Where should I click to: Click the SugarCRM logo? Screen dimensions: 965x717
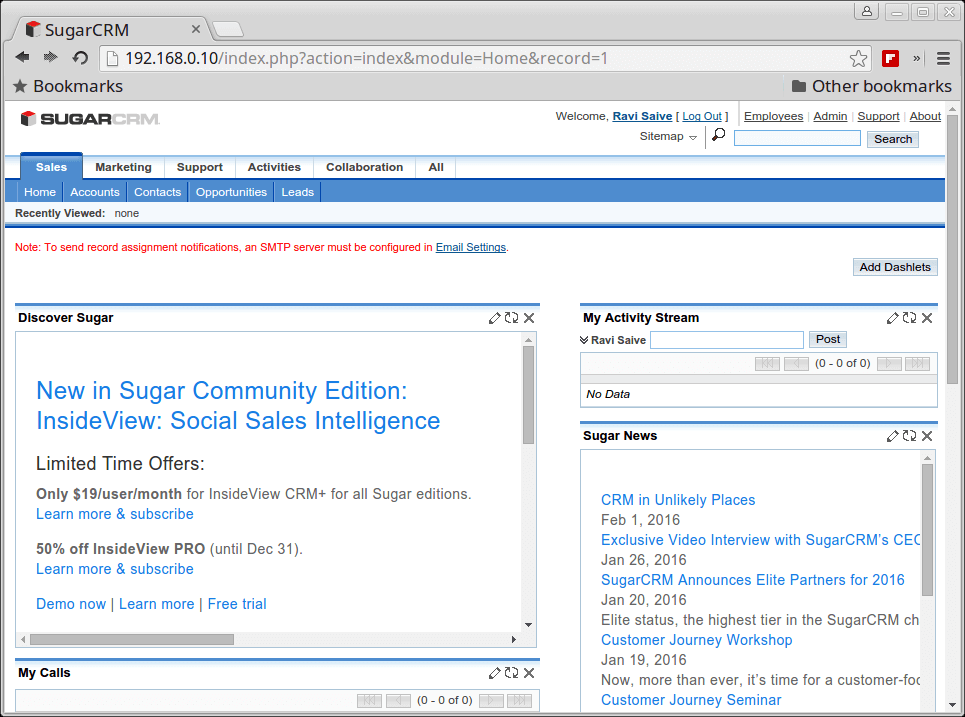pyautogui.click(x=90, y=118)
